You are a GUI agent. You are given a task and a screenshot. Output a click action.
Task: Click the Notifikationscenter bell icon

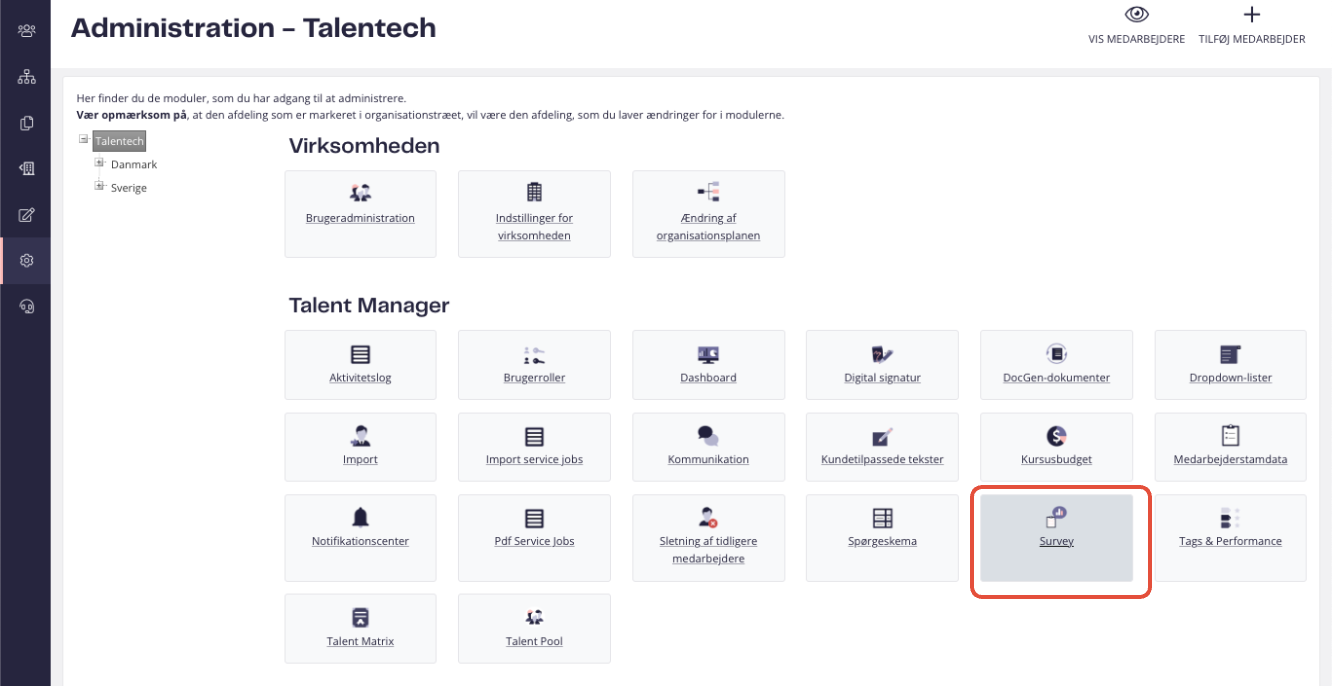click(x=360, y=517)
